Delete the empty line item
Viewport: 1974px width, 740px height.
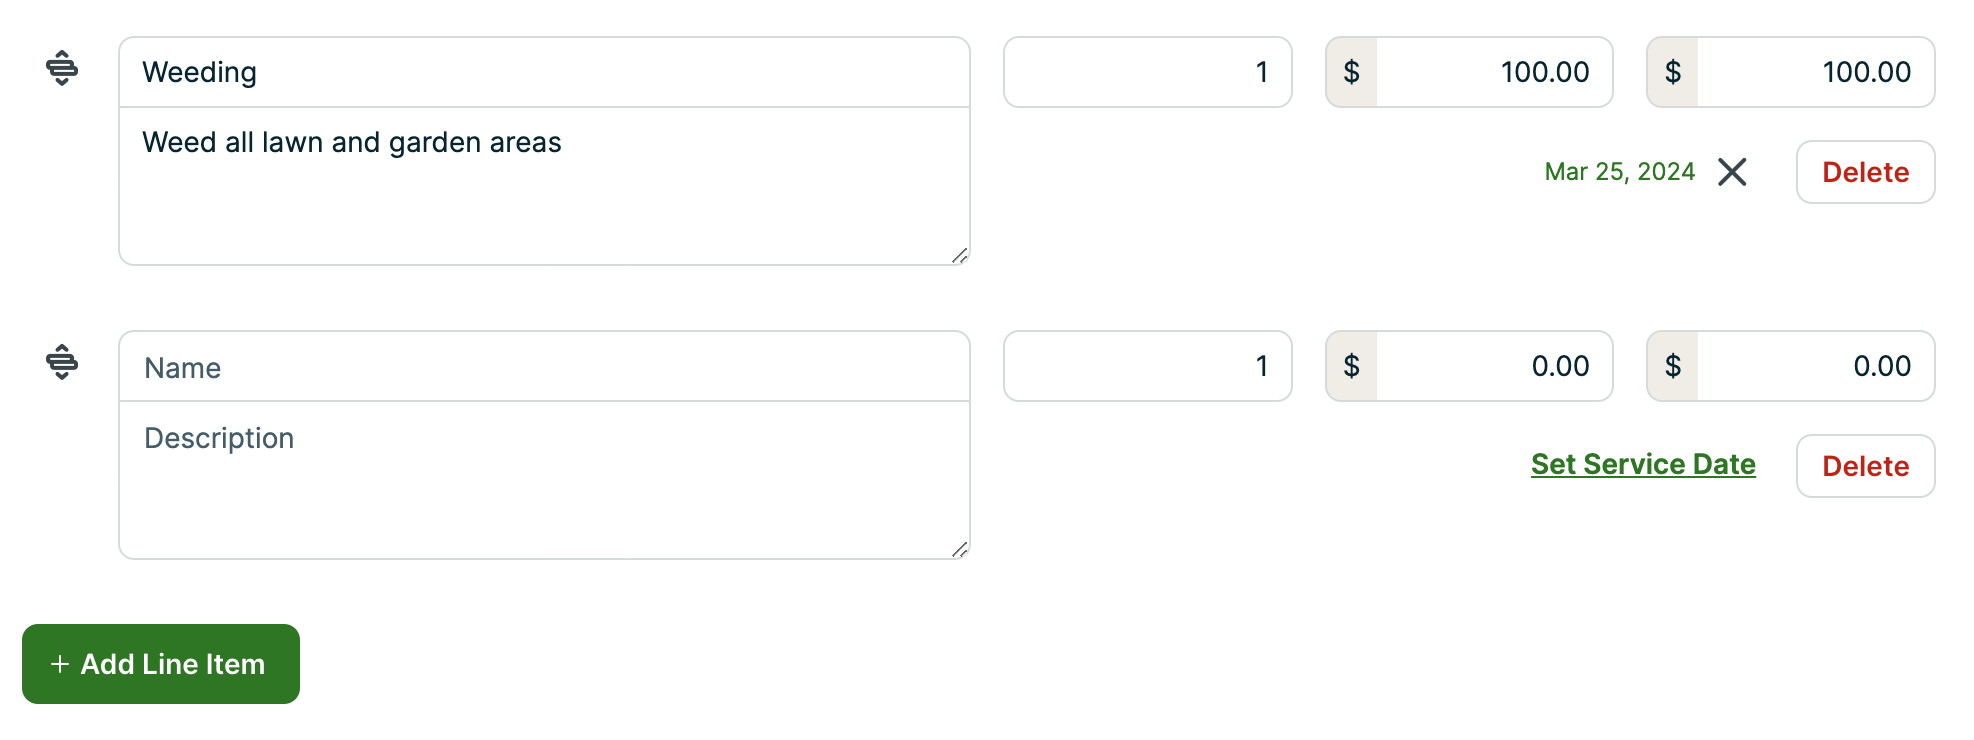(x=1864, y=466)
